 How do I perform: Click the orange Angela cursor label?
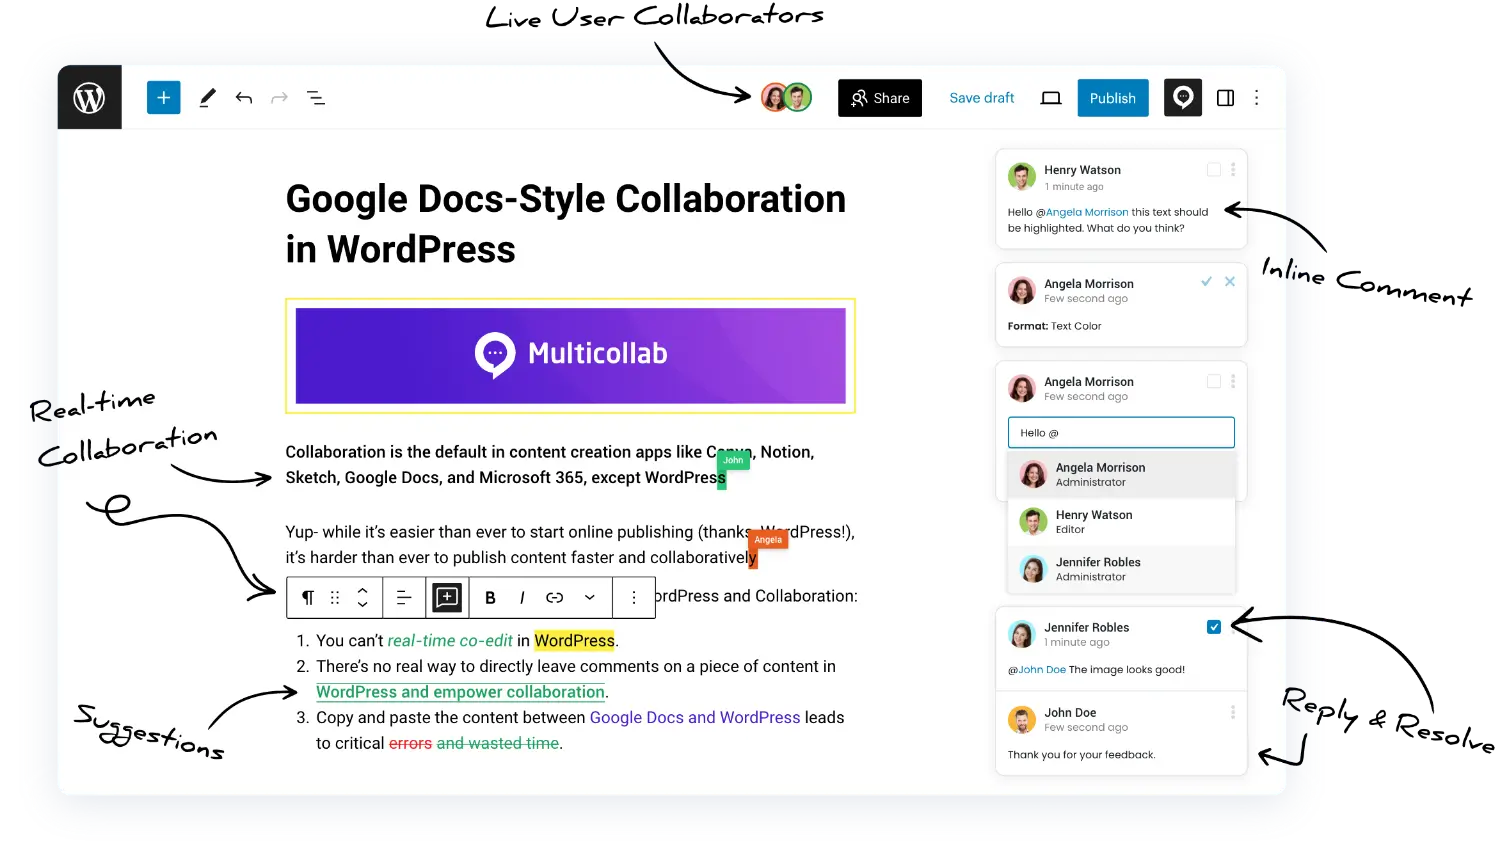point(768,540)
